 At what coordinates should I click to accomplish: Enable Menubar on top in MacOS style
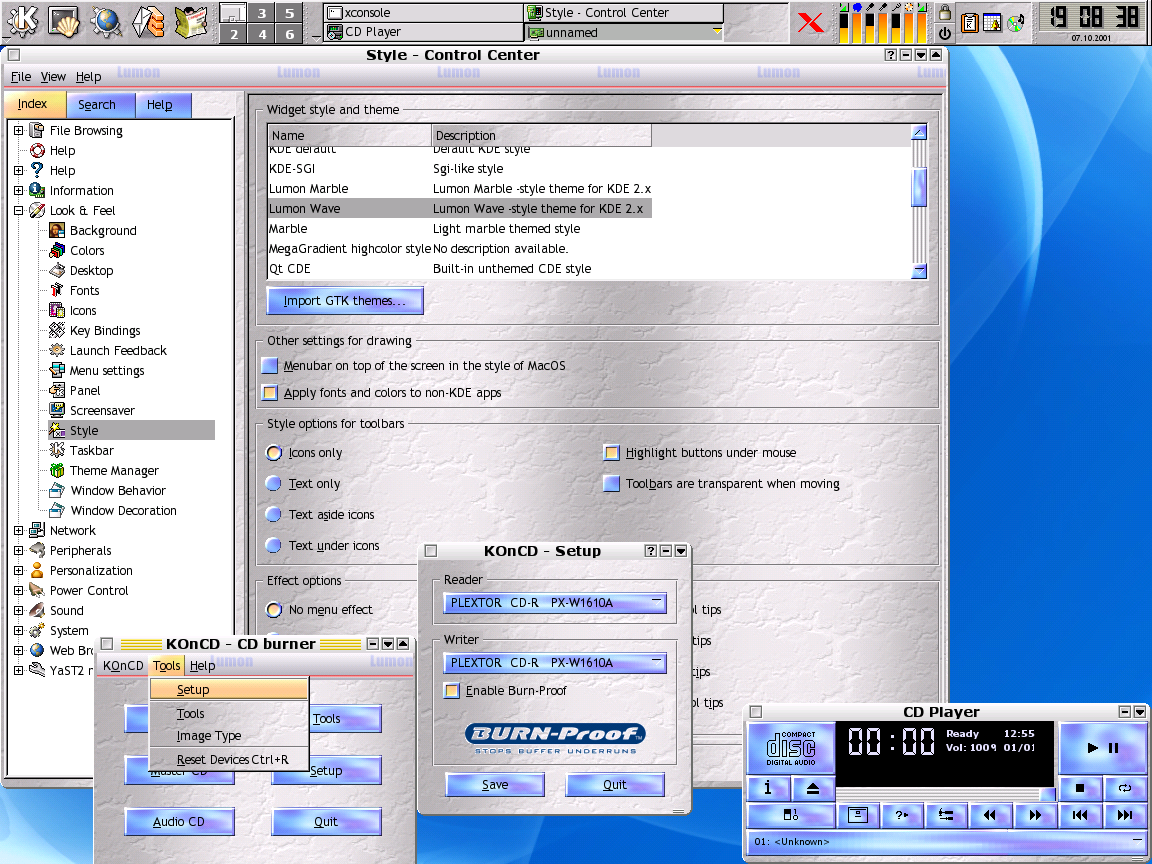pyautogui.click(x=270, y=365)
